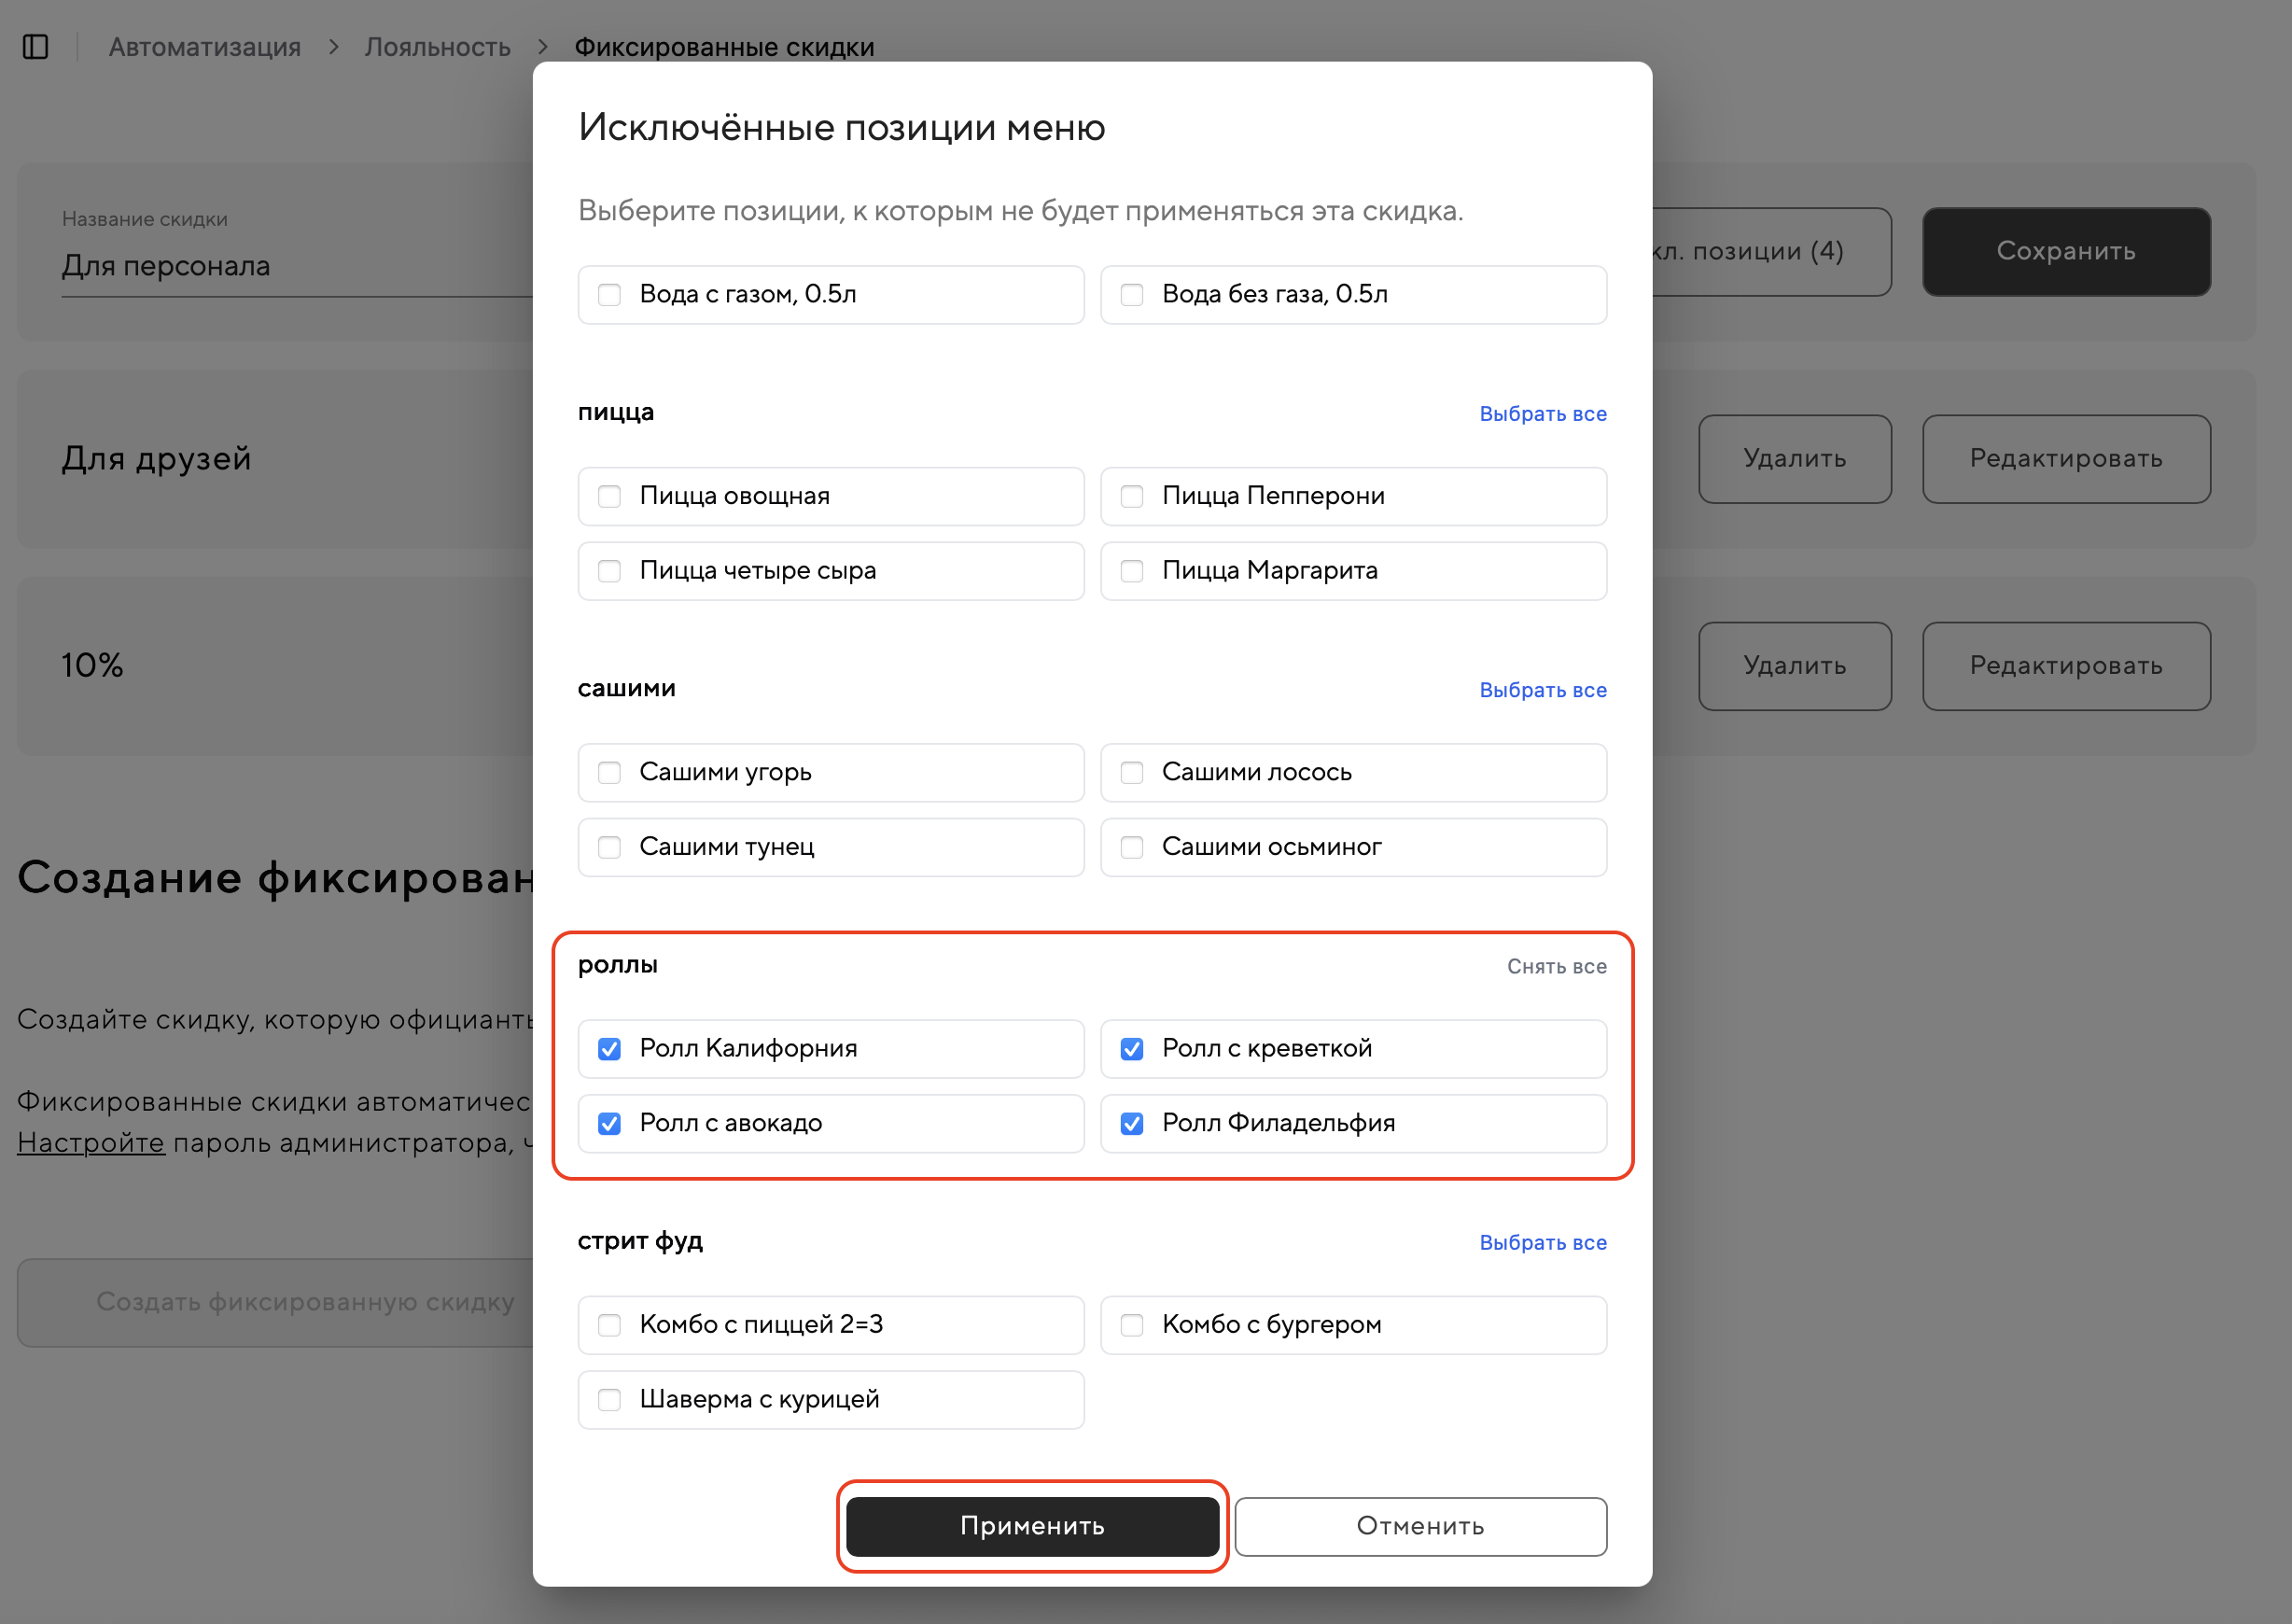Tick the Сашими лосось checkbox
Image resolution: width=2292 pixels, height=1624 pixels.
coord(1131,773)
